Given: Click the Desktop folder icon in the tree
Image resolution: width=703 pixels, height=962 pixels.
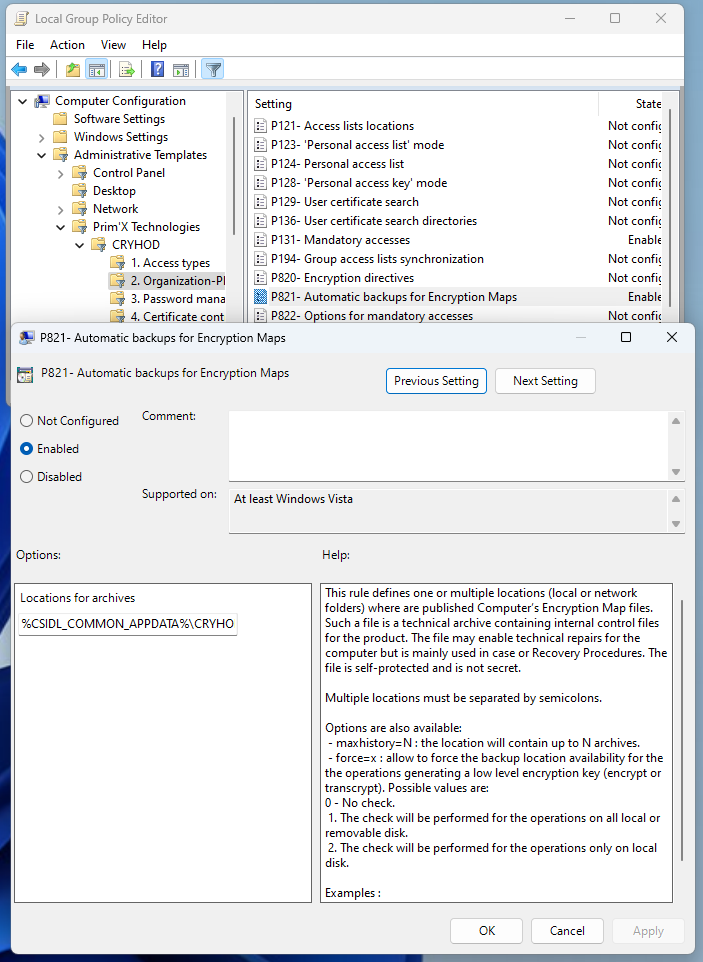Looking at the screenshot, I should (80, 191).
